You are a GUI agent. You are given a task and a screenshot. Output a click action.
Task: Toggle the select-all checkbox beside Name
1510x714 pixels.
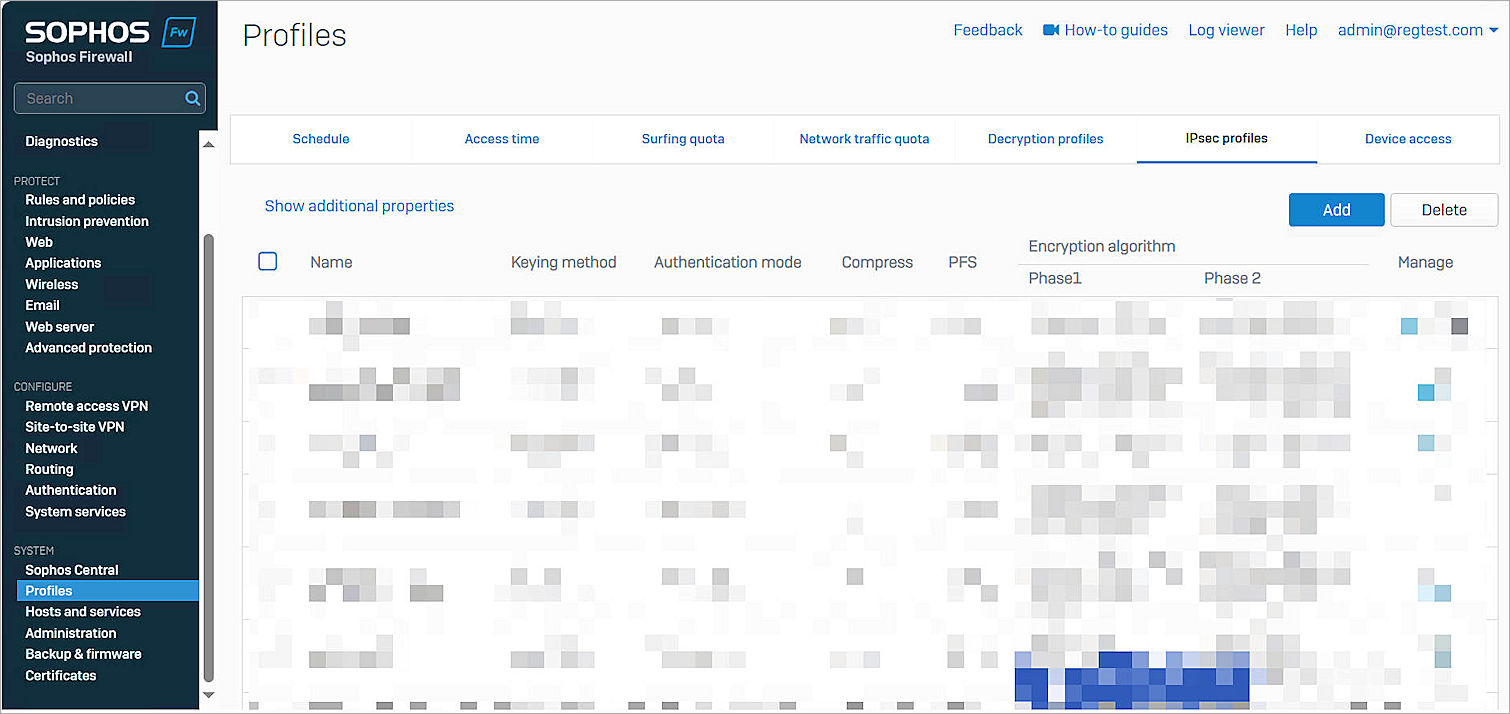coord(268,261)
